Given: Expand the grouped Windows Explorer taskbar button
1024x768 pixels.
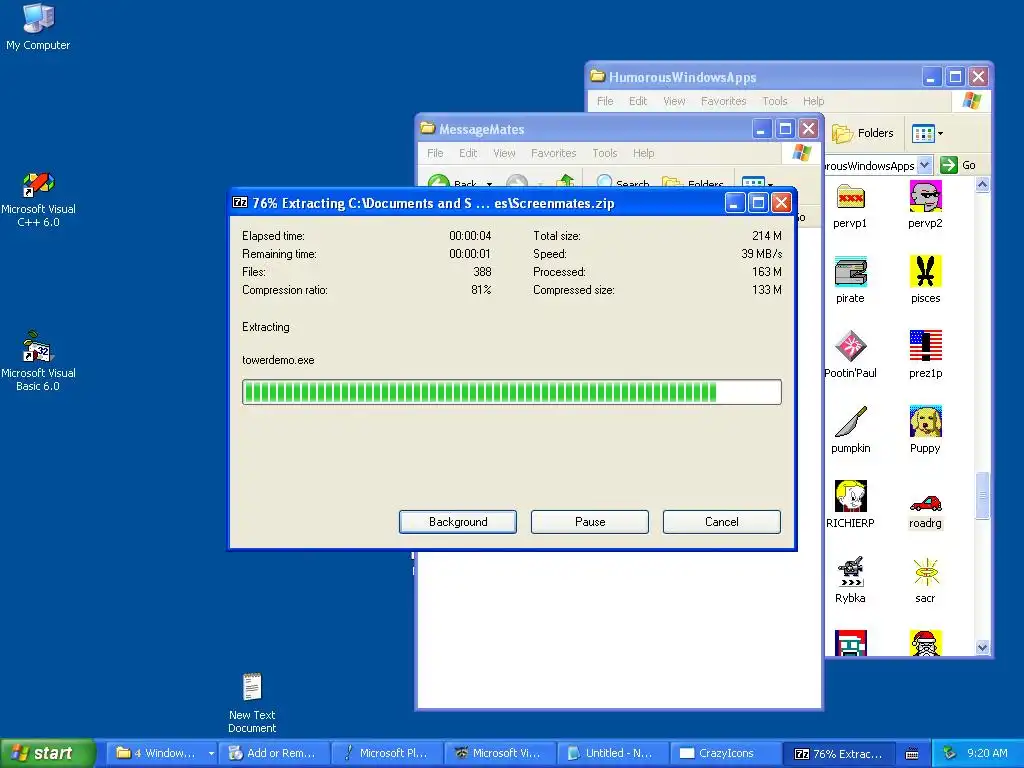Looking at the screenshot, I should tap(162, 753).
